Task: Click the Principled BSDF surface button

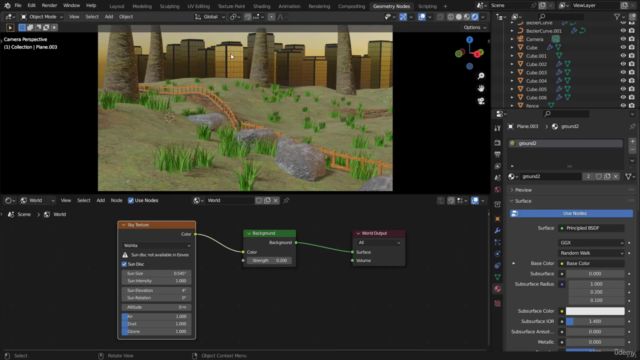Action: pyautogui.click(x=591, y=228)
